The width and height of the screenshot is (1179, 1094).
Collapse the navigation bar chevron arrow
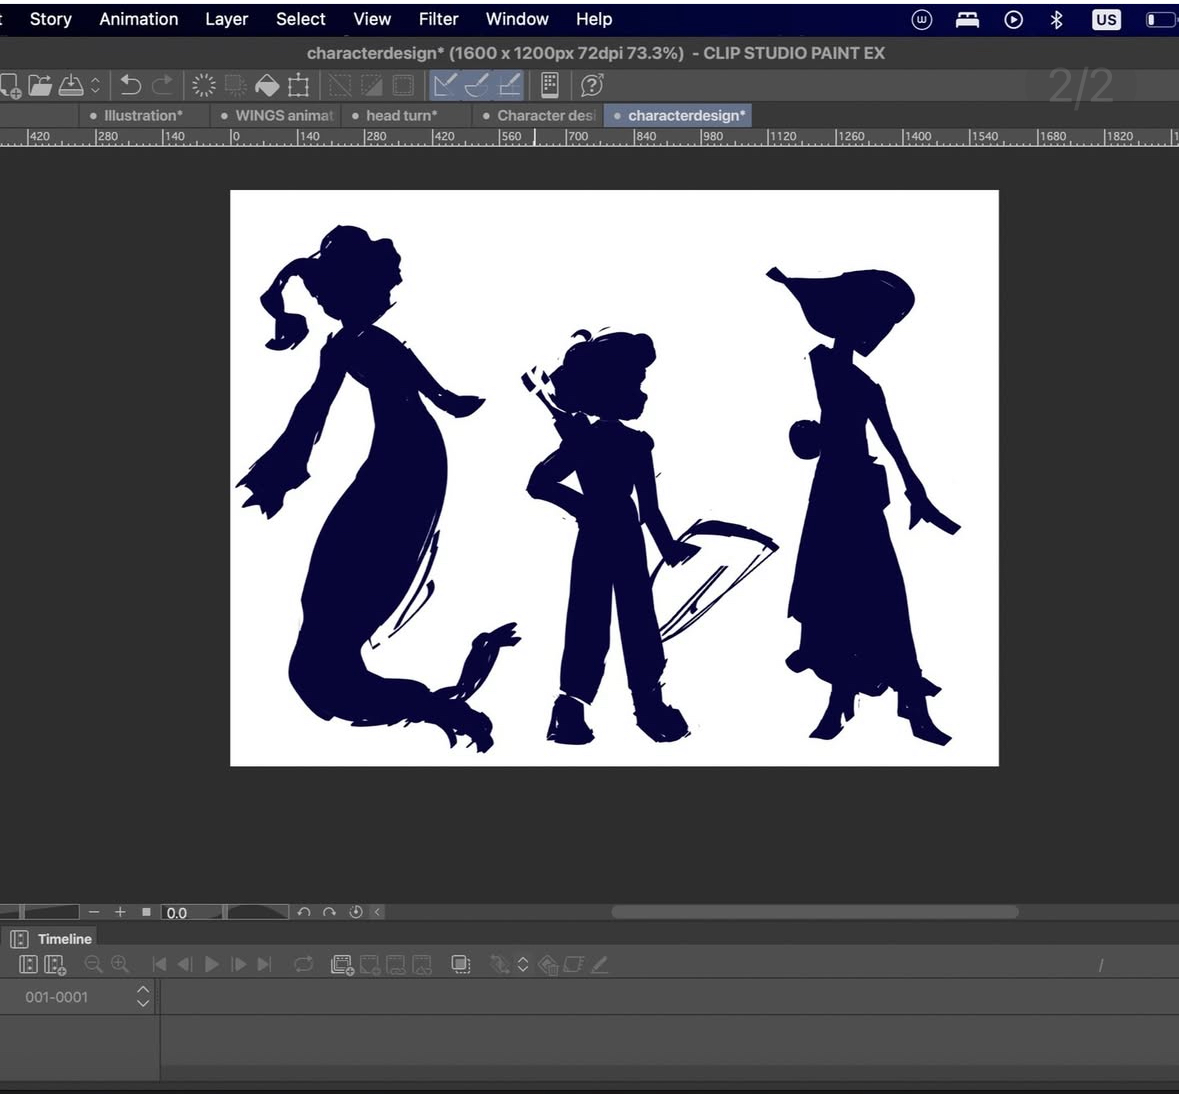tap(377, 912)
